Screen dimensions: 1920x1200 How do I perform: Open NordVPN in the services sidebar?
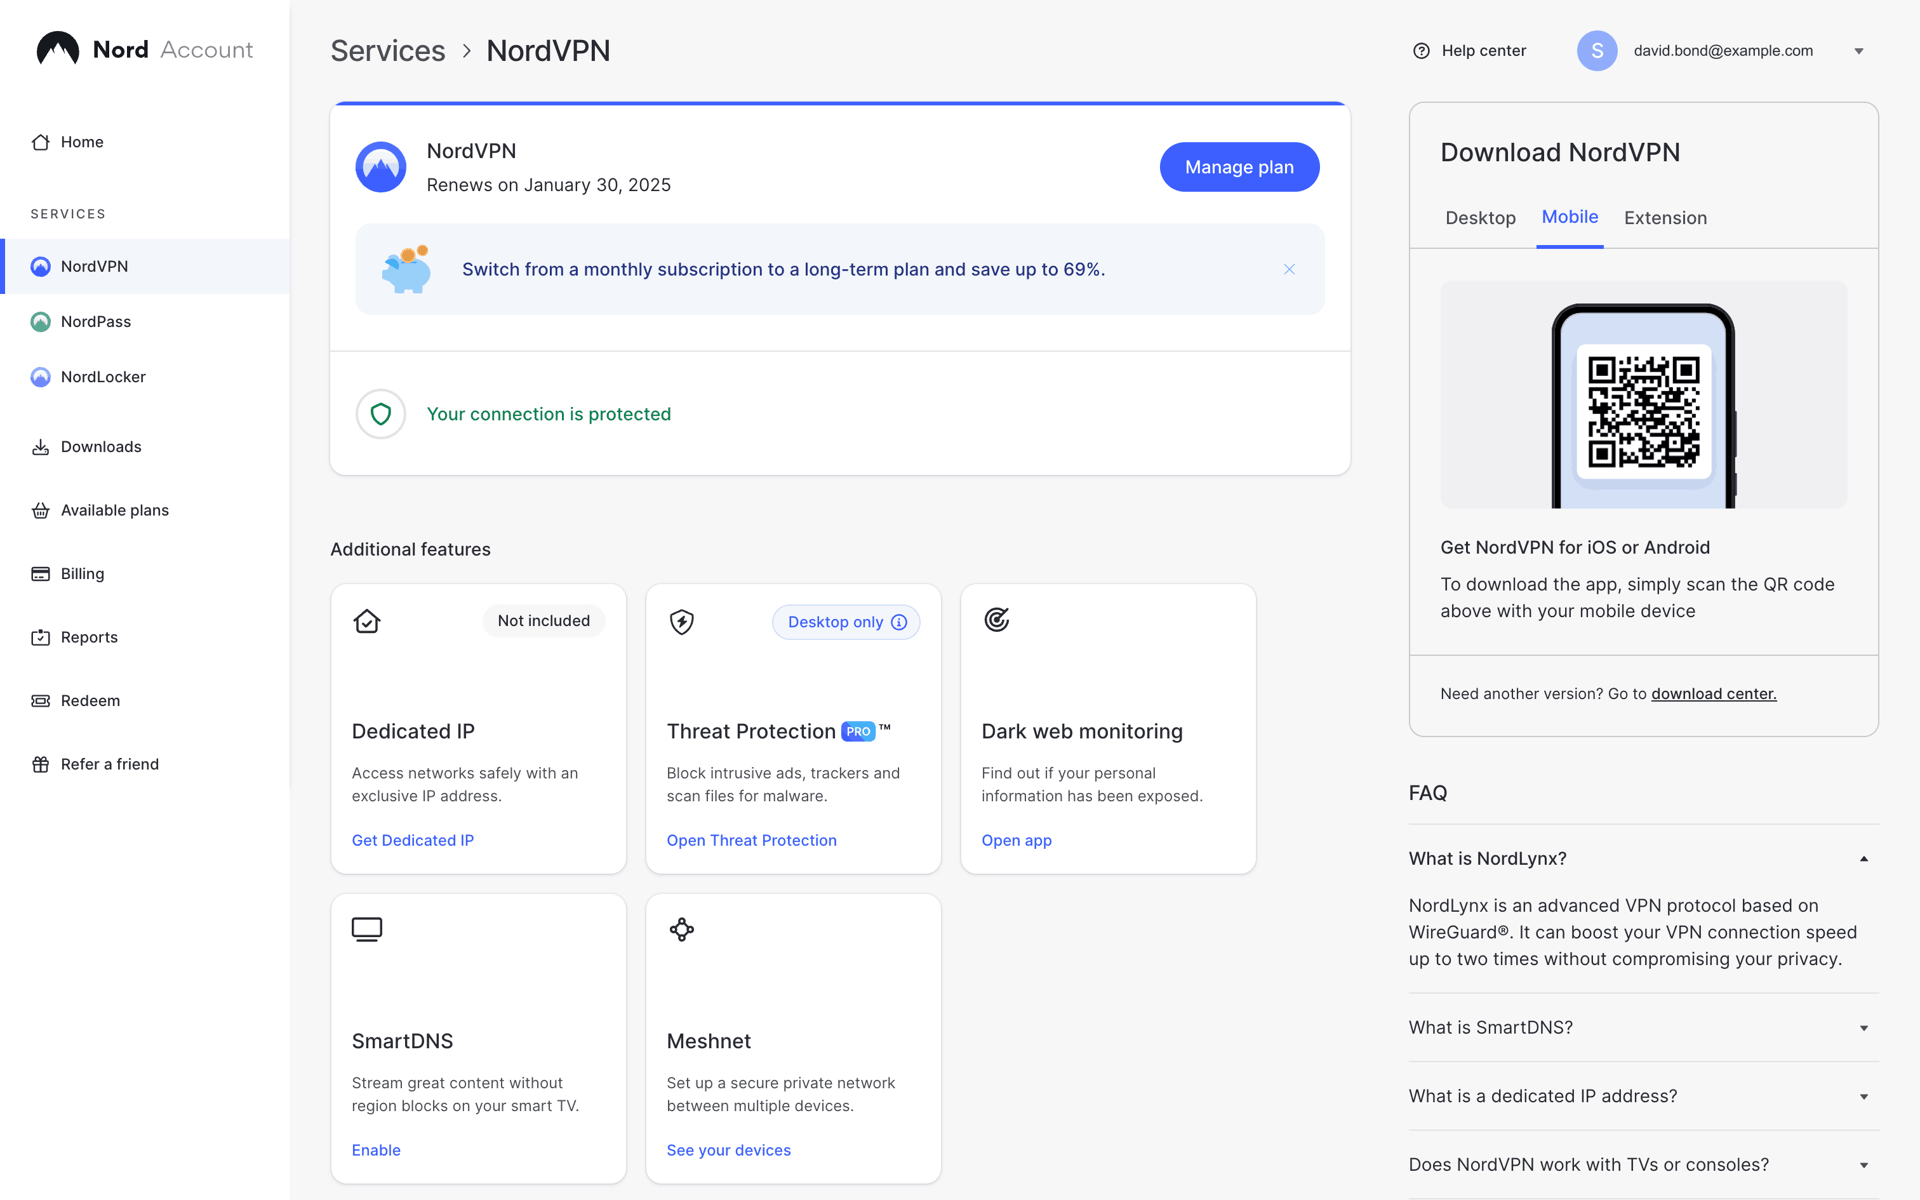[x=147, y=266]
